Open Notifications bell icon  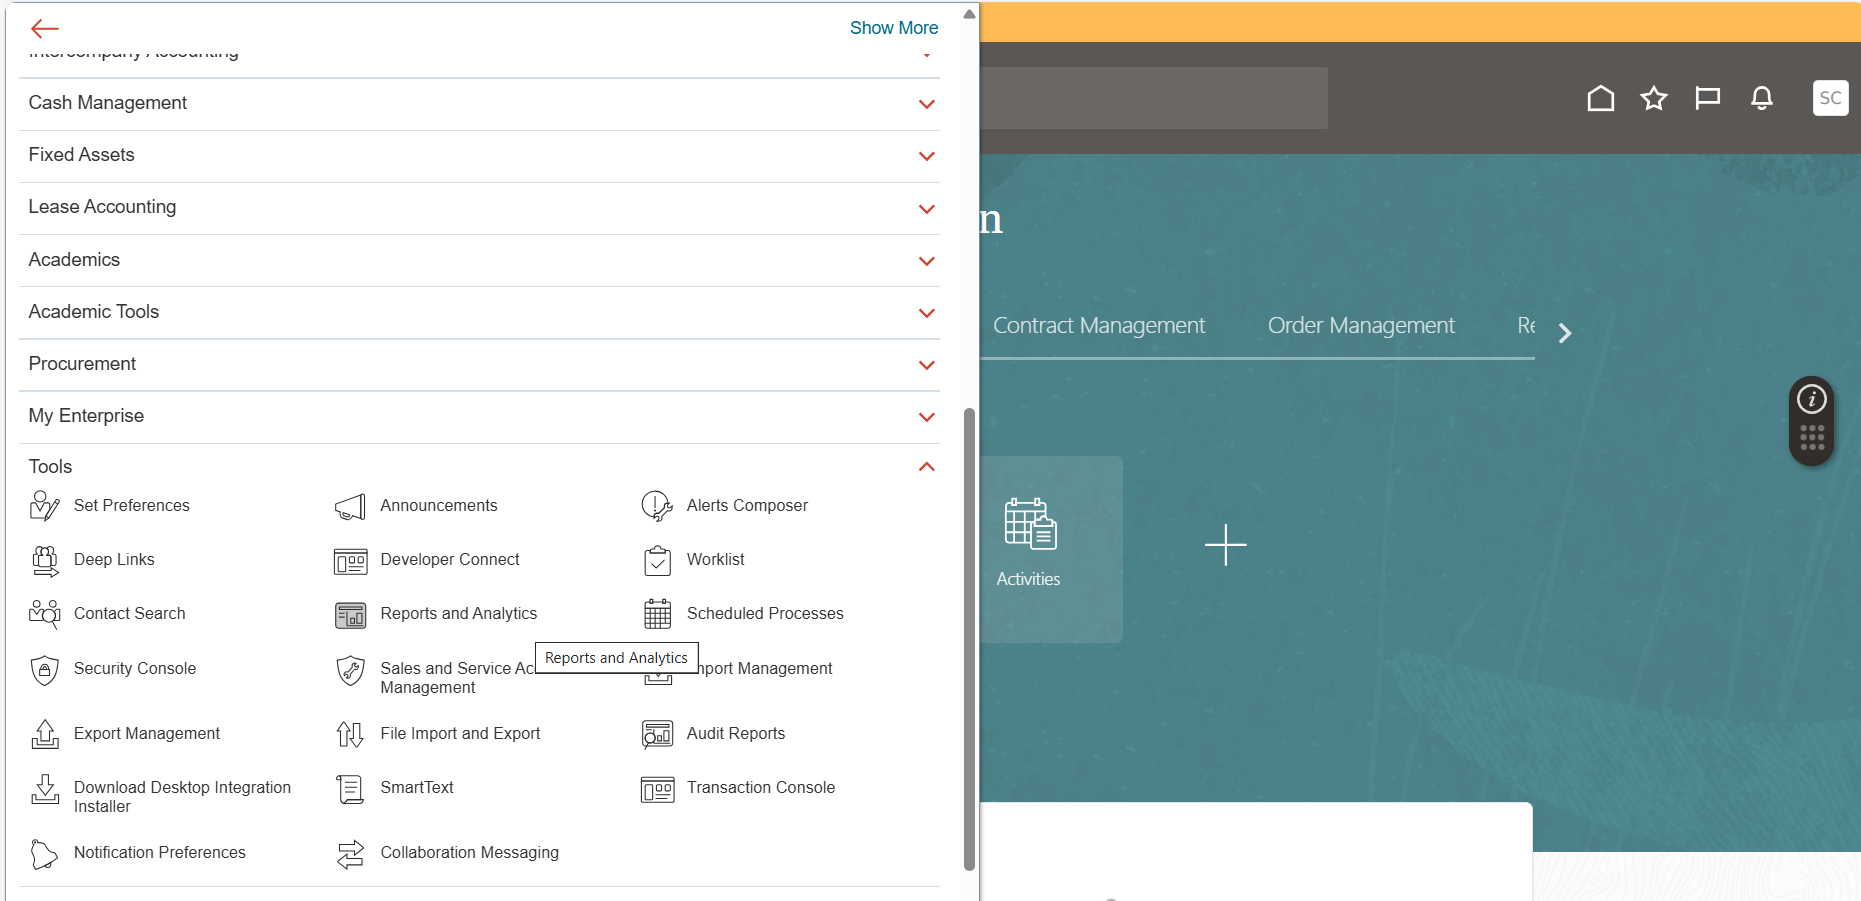click(x=1762, y=98)
